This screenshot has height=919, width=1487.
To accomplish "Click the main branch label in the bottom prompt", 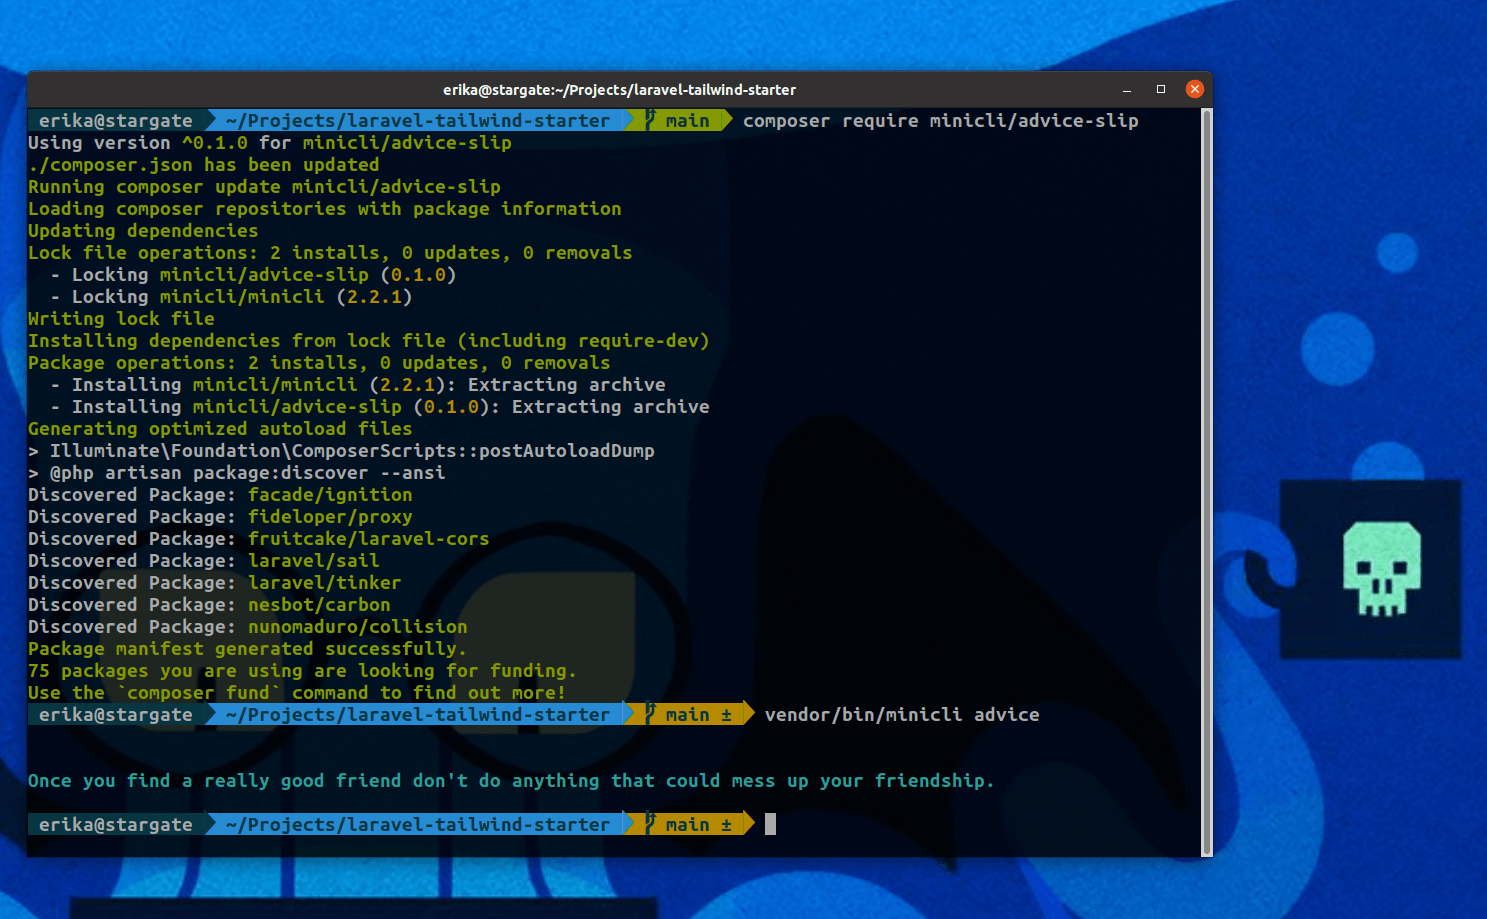I will pyautogui.click(x=687, y=824).
